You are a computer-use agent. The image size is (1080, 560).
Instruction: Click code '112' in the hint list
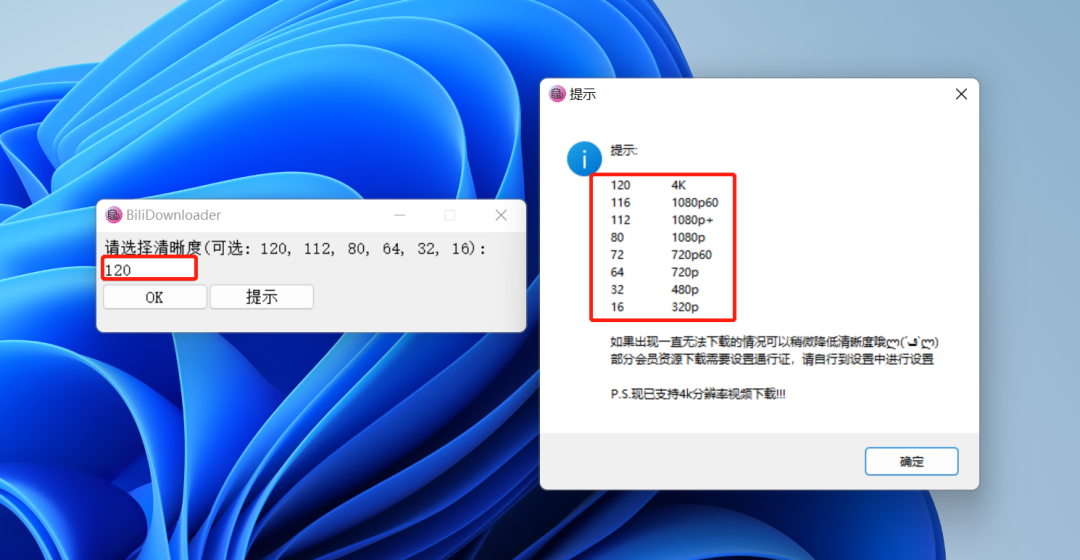point(620,220)
